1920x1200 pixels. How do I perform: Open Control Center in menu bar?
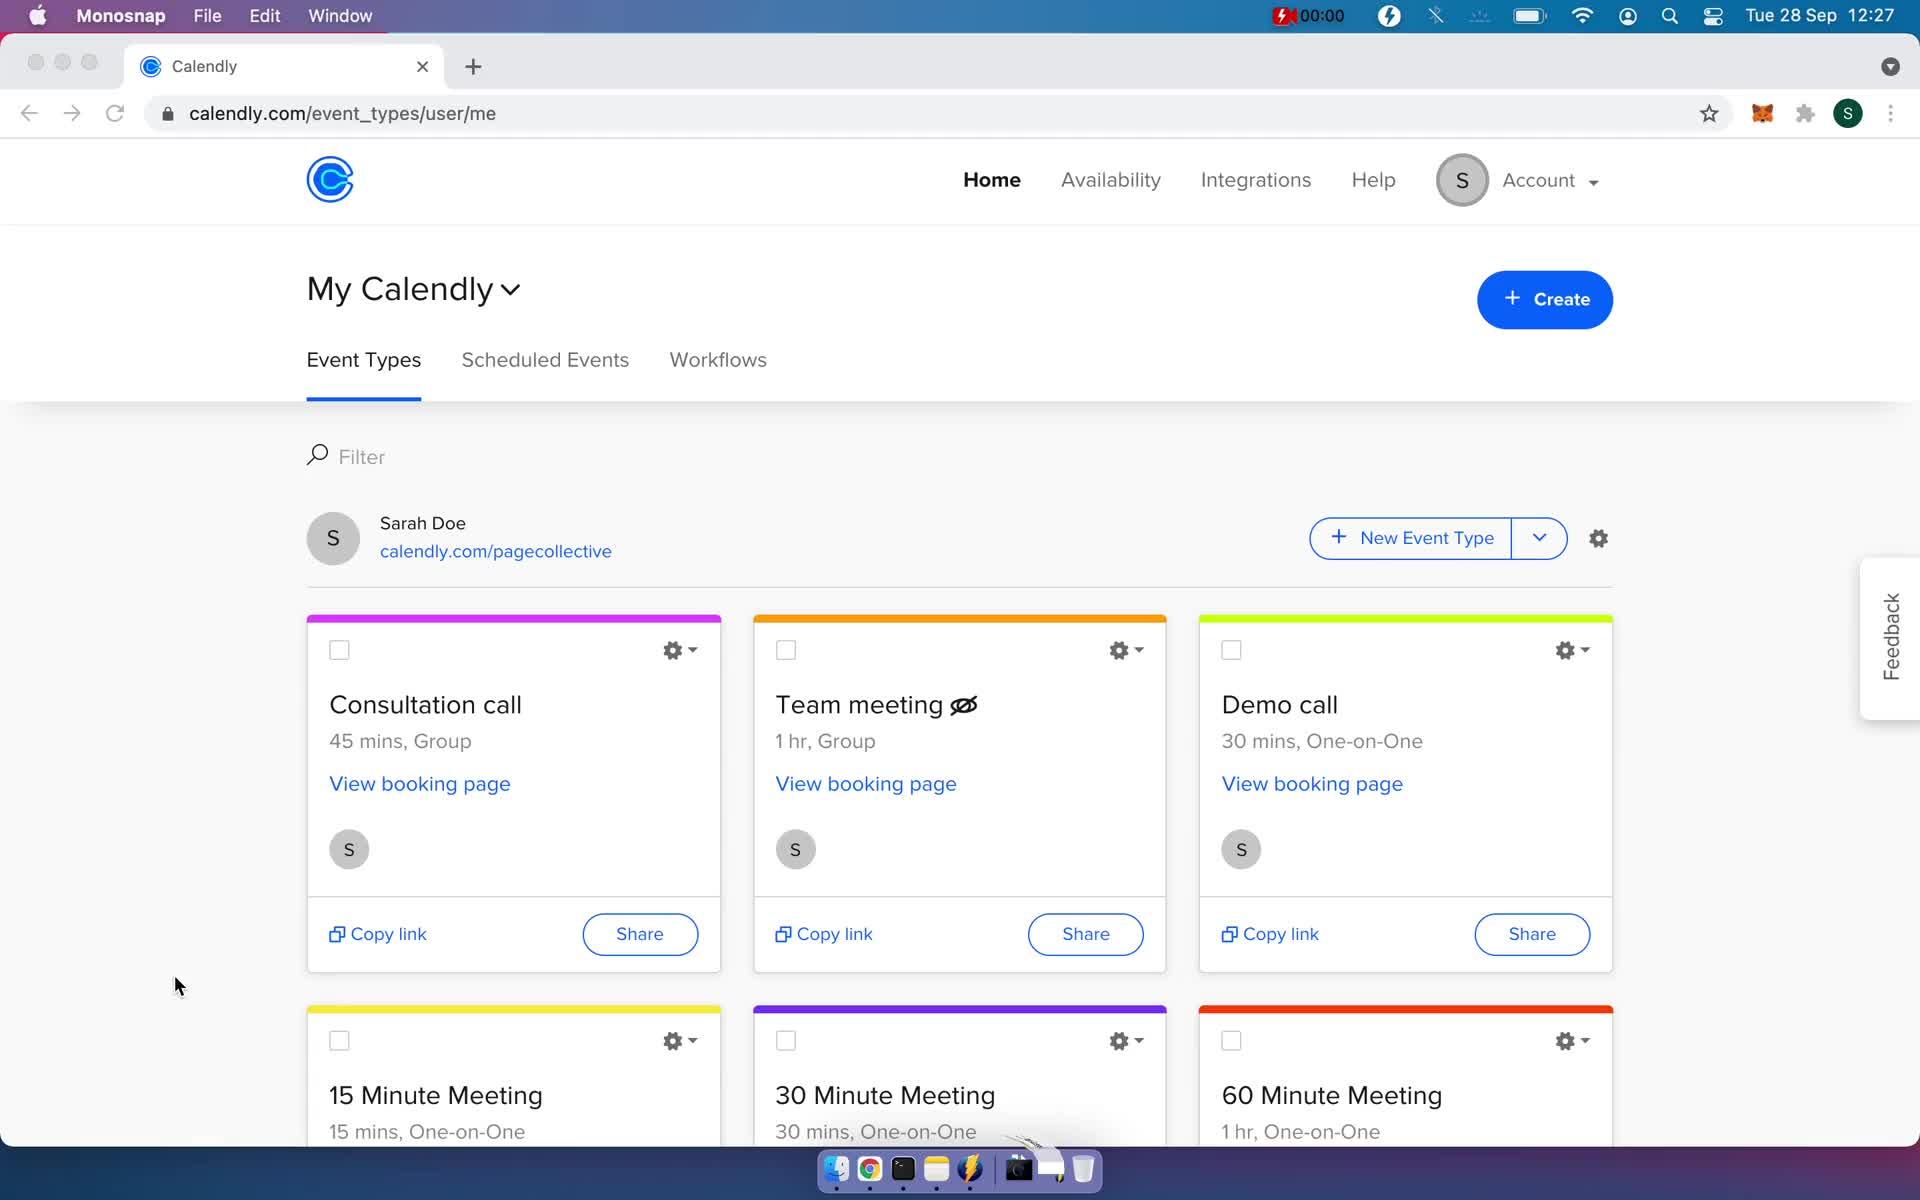[1713, 16]
